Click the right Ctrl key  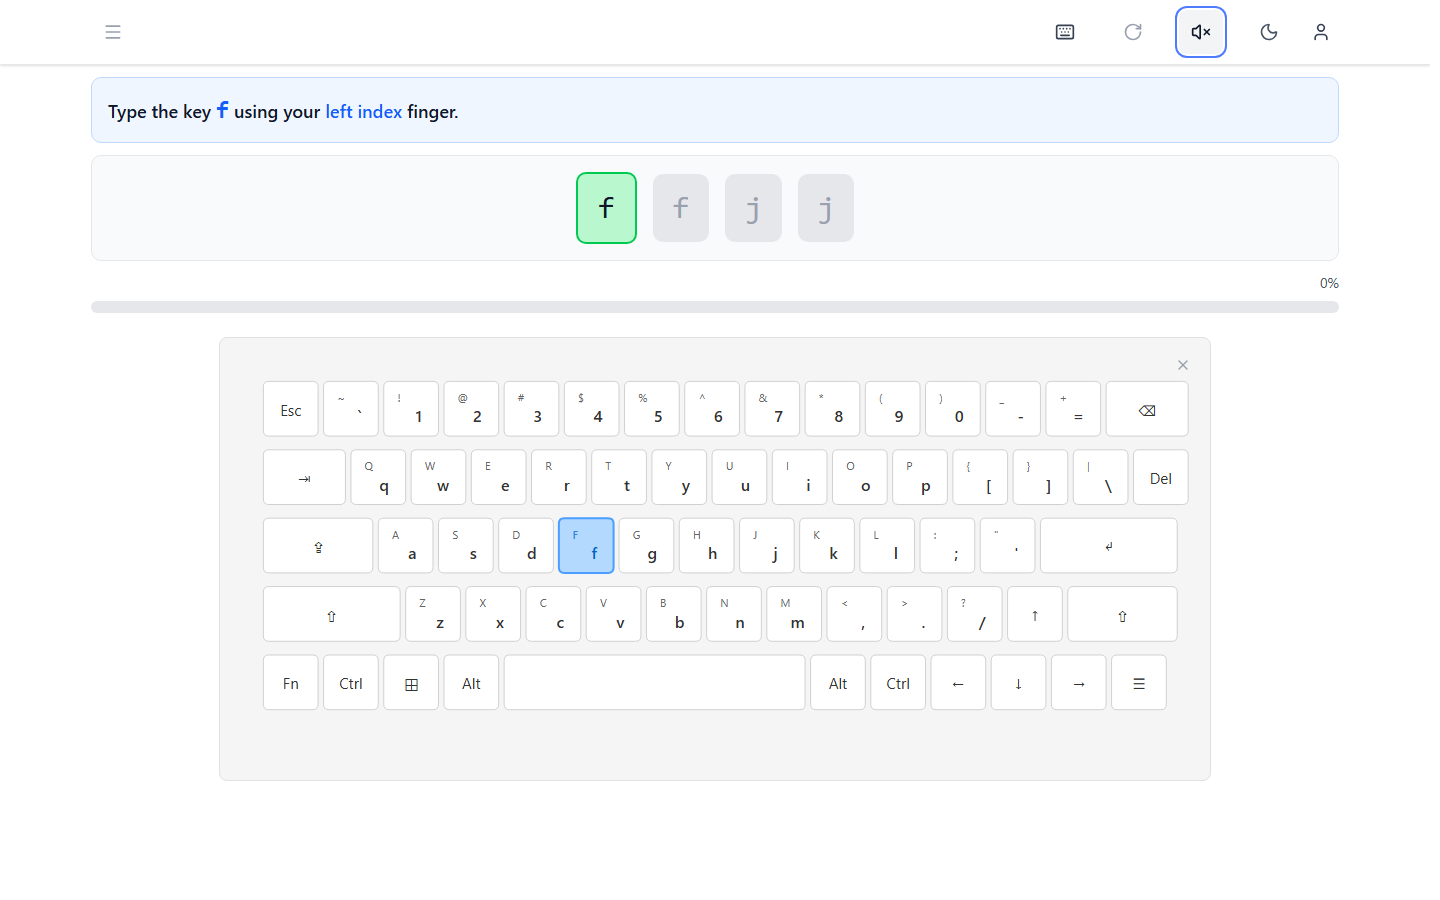click(898, 683)
